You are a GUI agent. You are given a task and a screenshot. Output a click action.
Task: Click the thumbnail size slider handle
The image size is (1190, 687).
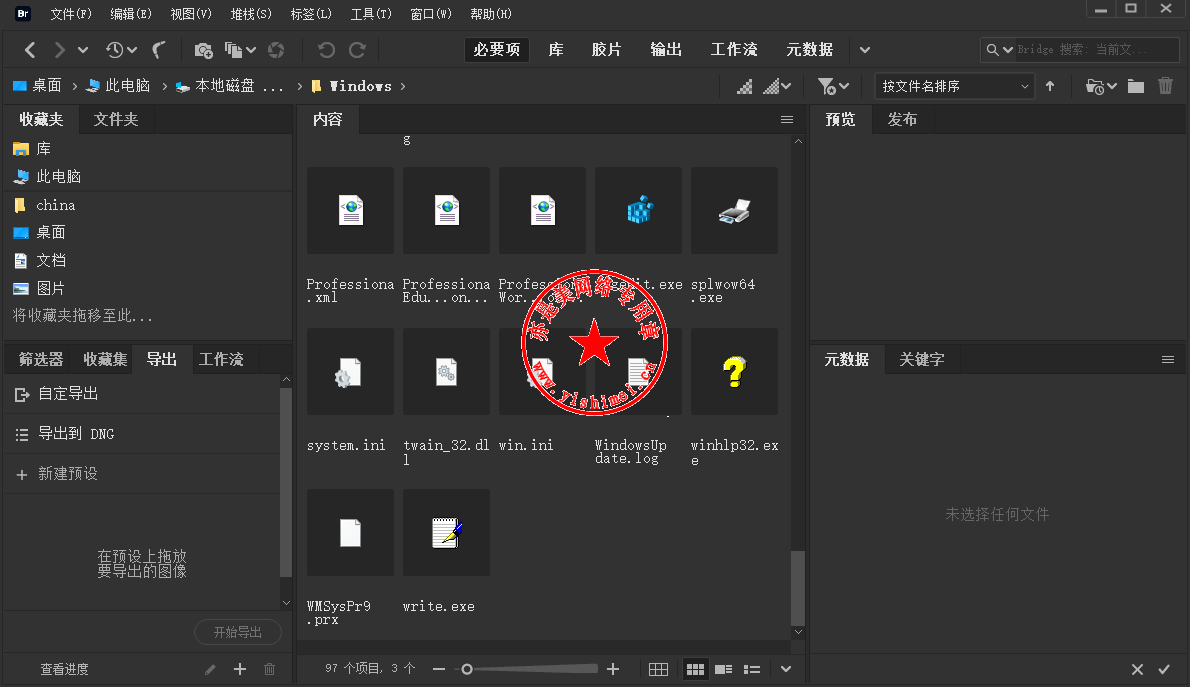coord(467,670)
